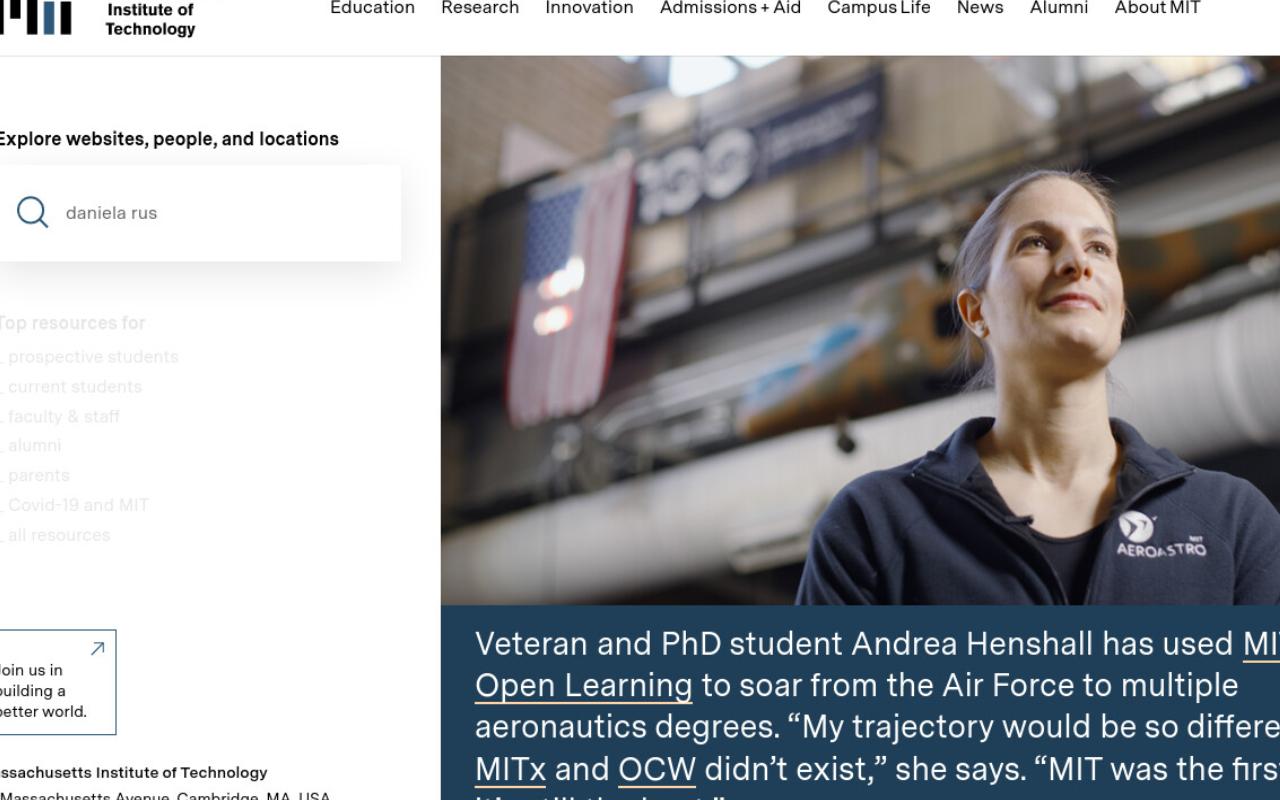Screen dimensions: 1280x800
Task: Open the Education menu
Action: (372, 8)
